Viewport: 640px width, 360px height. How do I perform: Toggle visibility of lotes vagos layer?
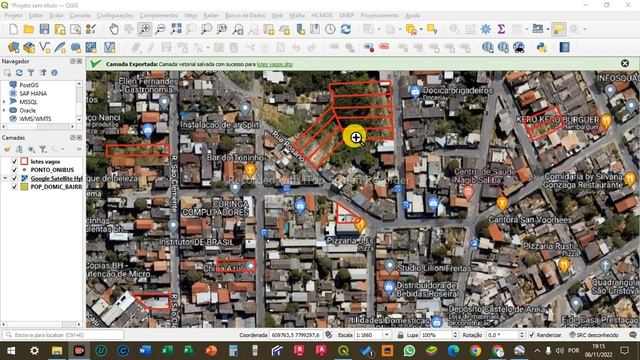pos(14,162)
